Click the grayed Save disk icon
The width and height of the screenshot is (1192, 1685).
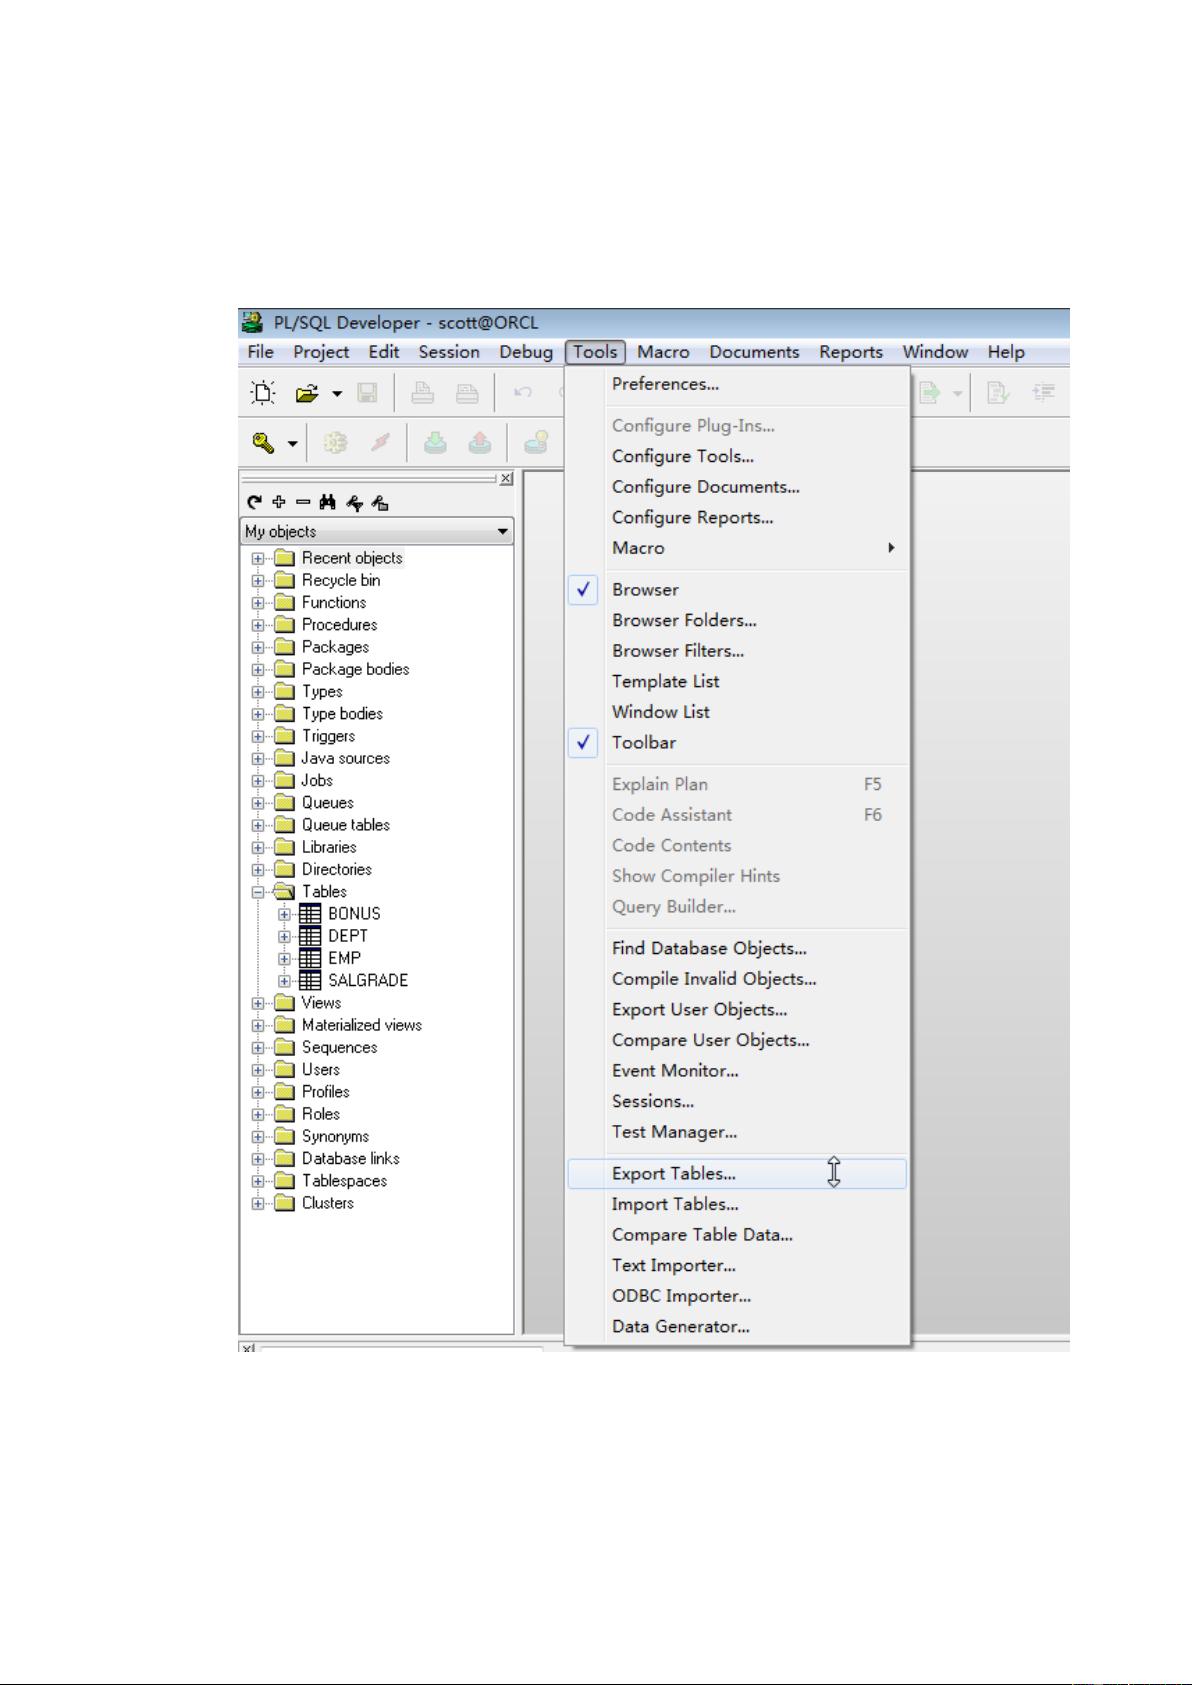point(367,393)
